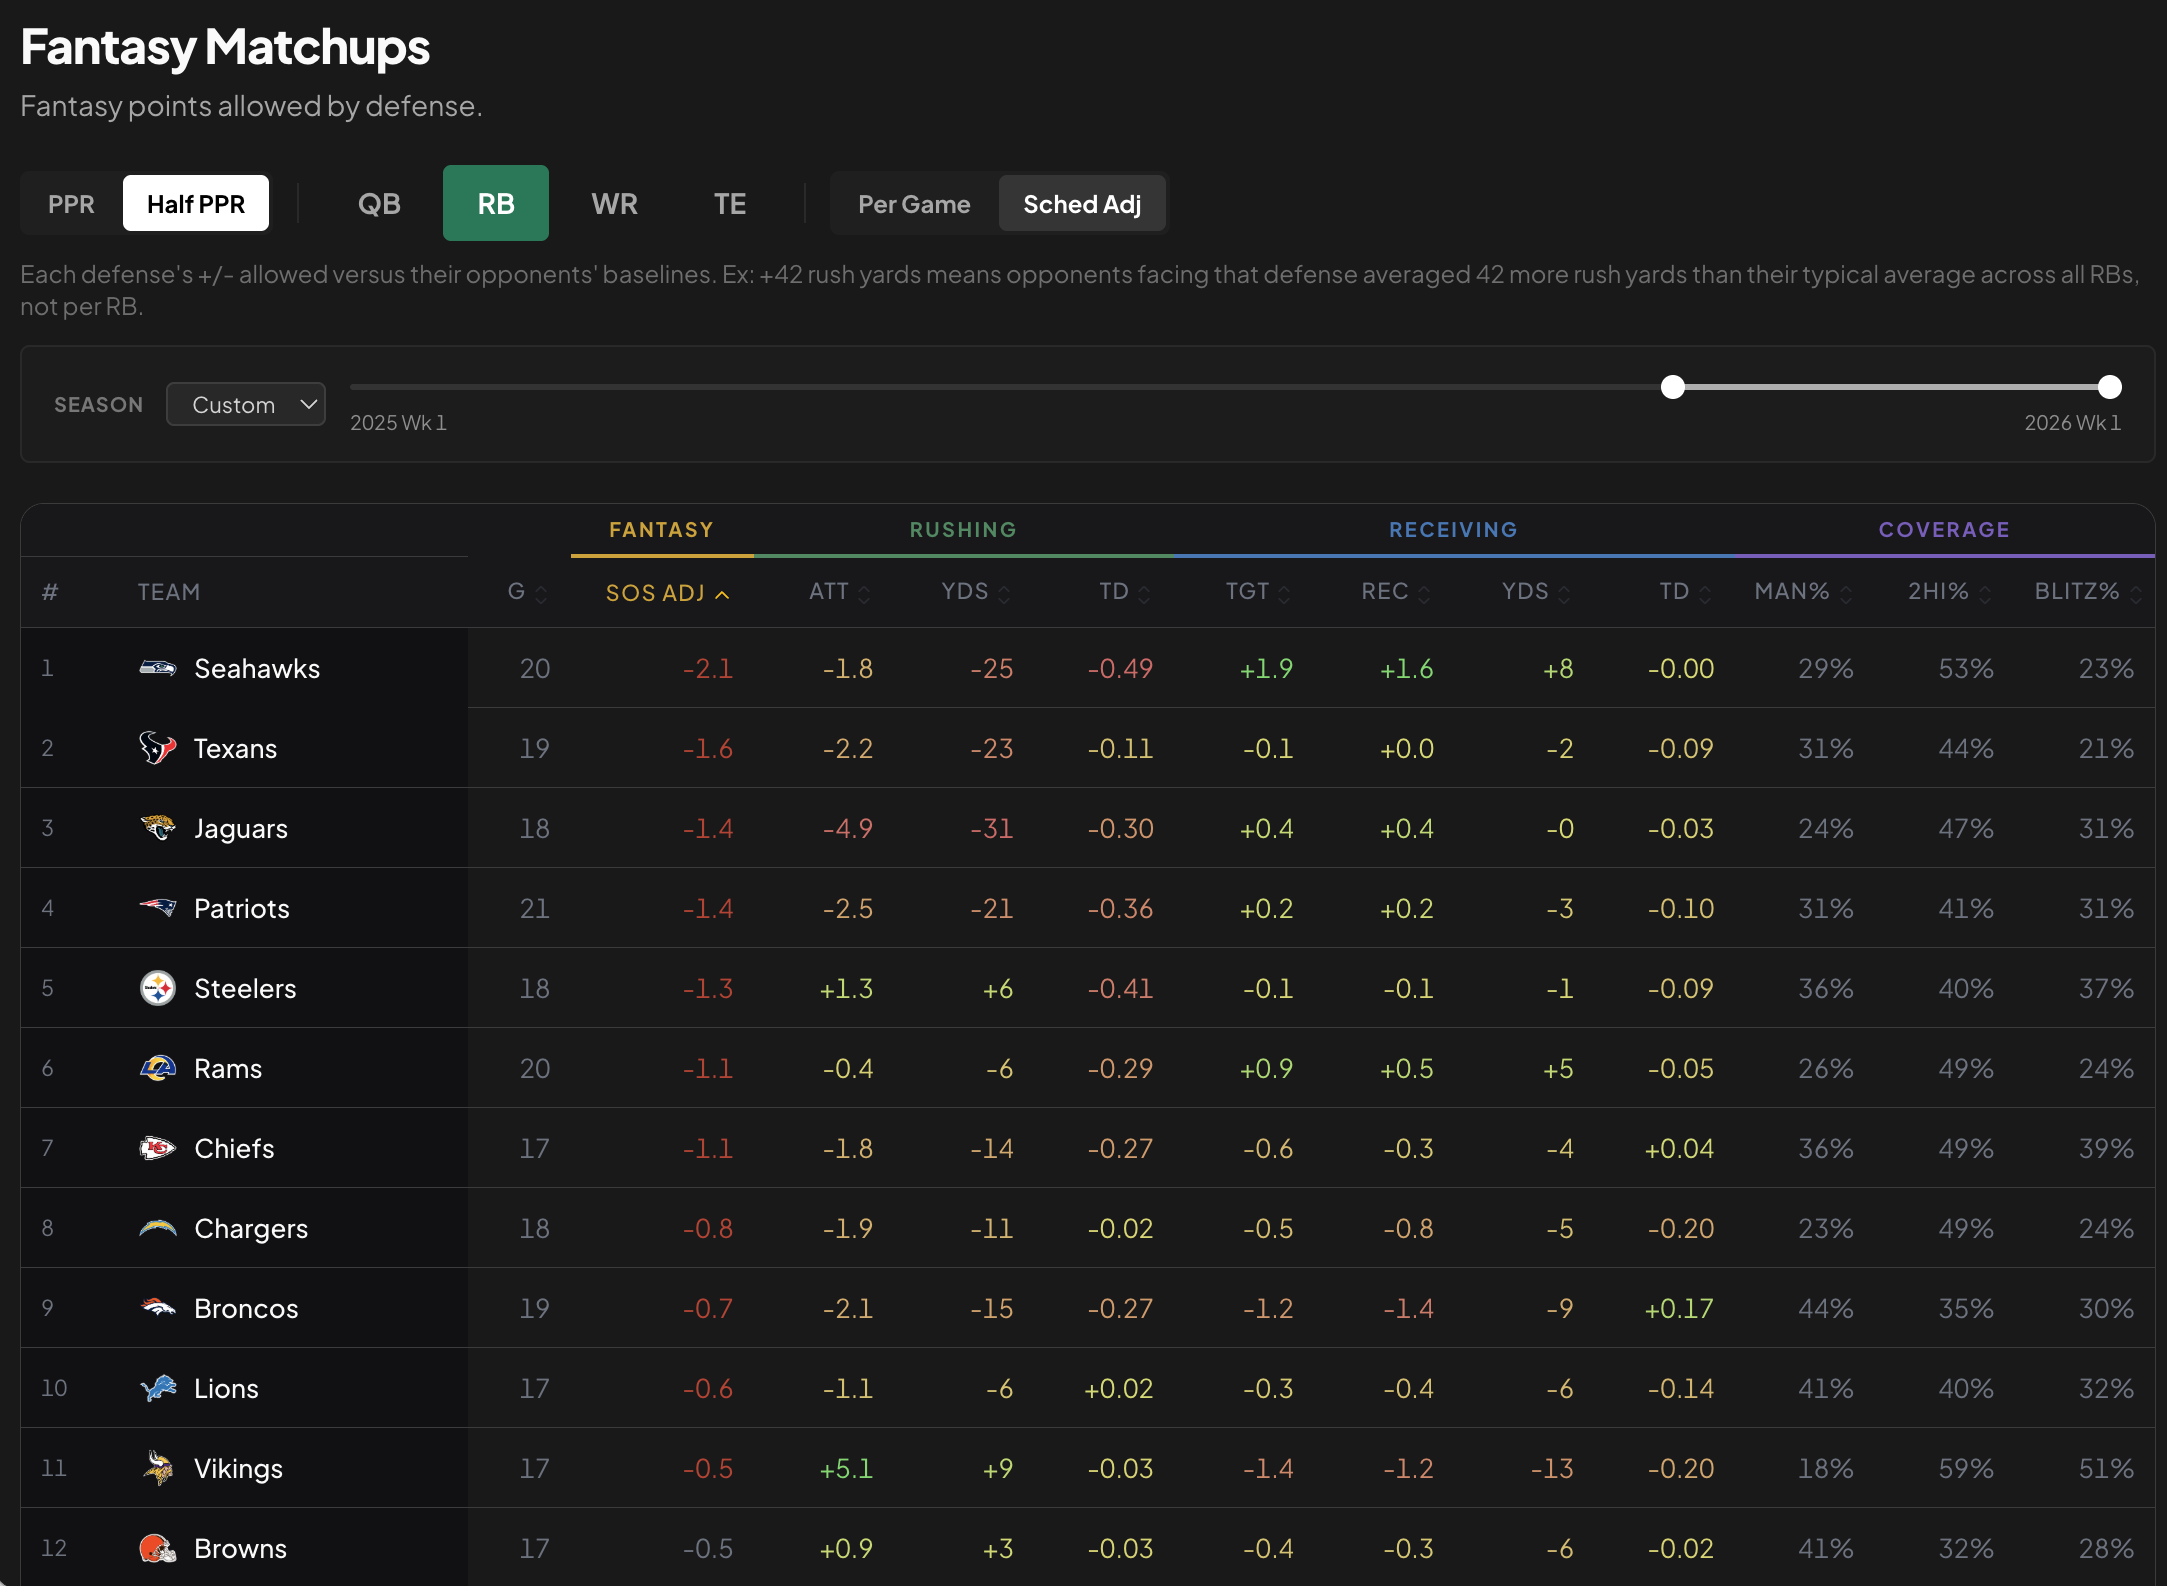2167x1586 pixels.
Task: Click the Chiefs team logo icon
Action: click(158, 1148)
